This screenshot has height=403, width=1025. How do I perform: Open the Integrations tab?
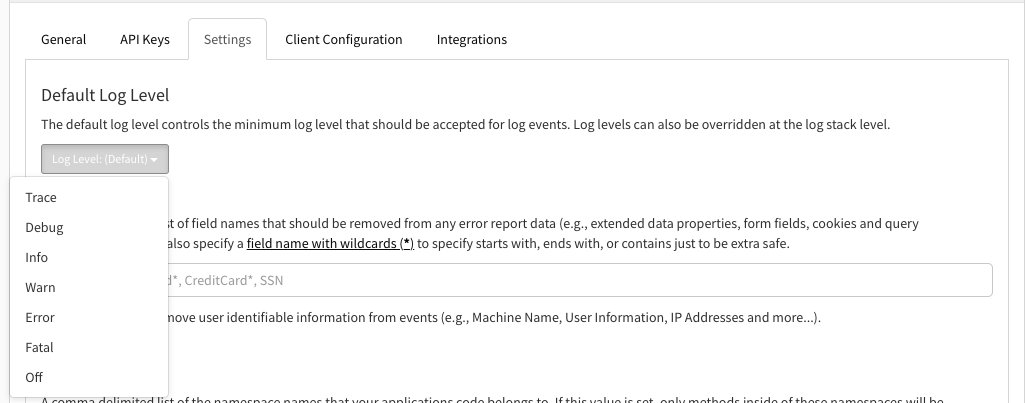[471, 40]
